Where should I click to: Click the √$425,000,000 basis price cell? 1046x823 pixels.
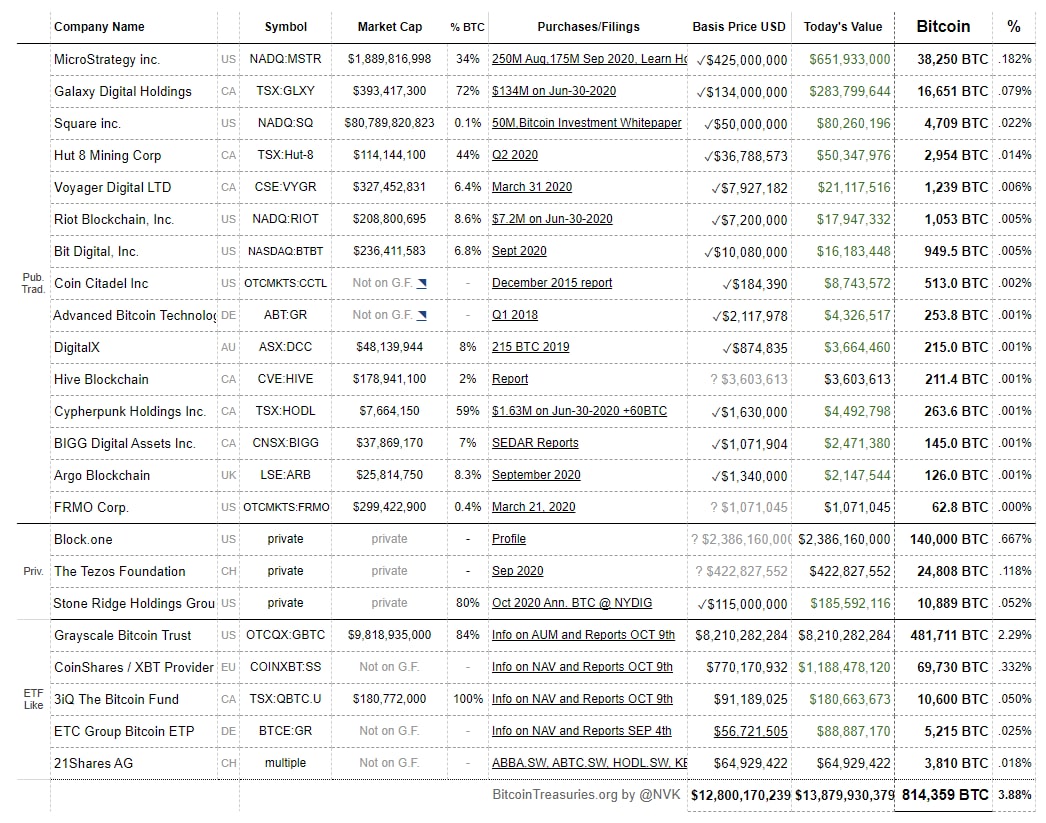[x=742, y=60]
